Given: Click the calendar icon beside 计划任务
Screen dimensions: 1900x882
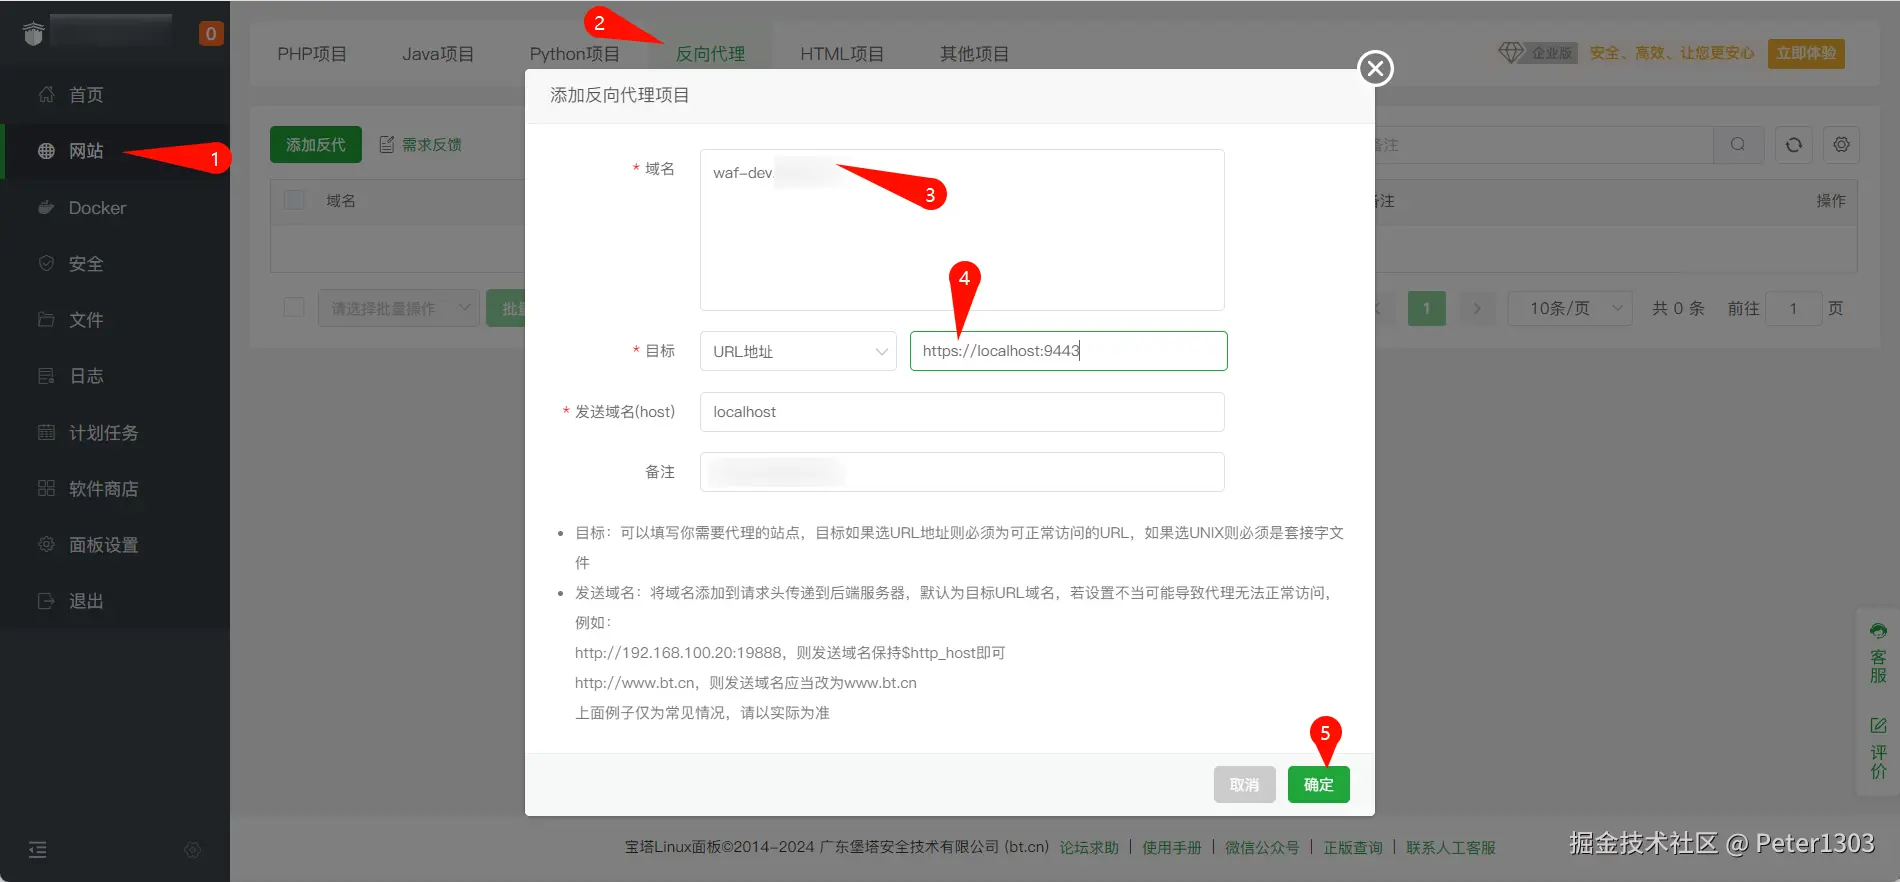Looking at the screenshot, I should (46, 432).
